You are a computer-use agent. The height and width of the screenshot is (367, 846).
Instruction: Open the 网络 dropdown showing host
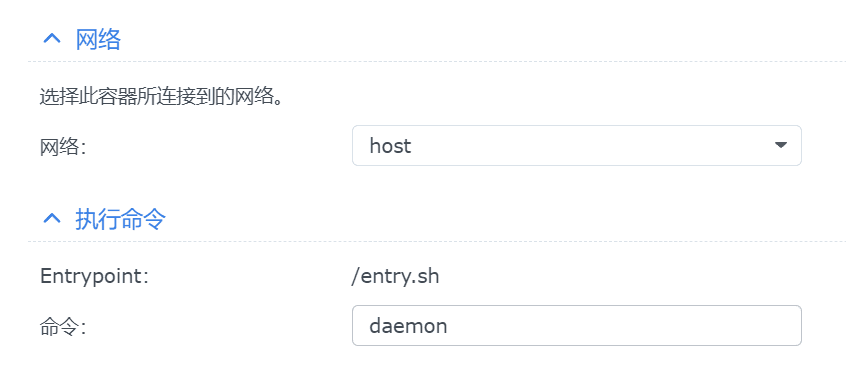click(577, 146)
